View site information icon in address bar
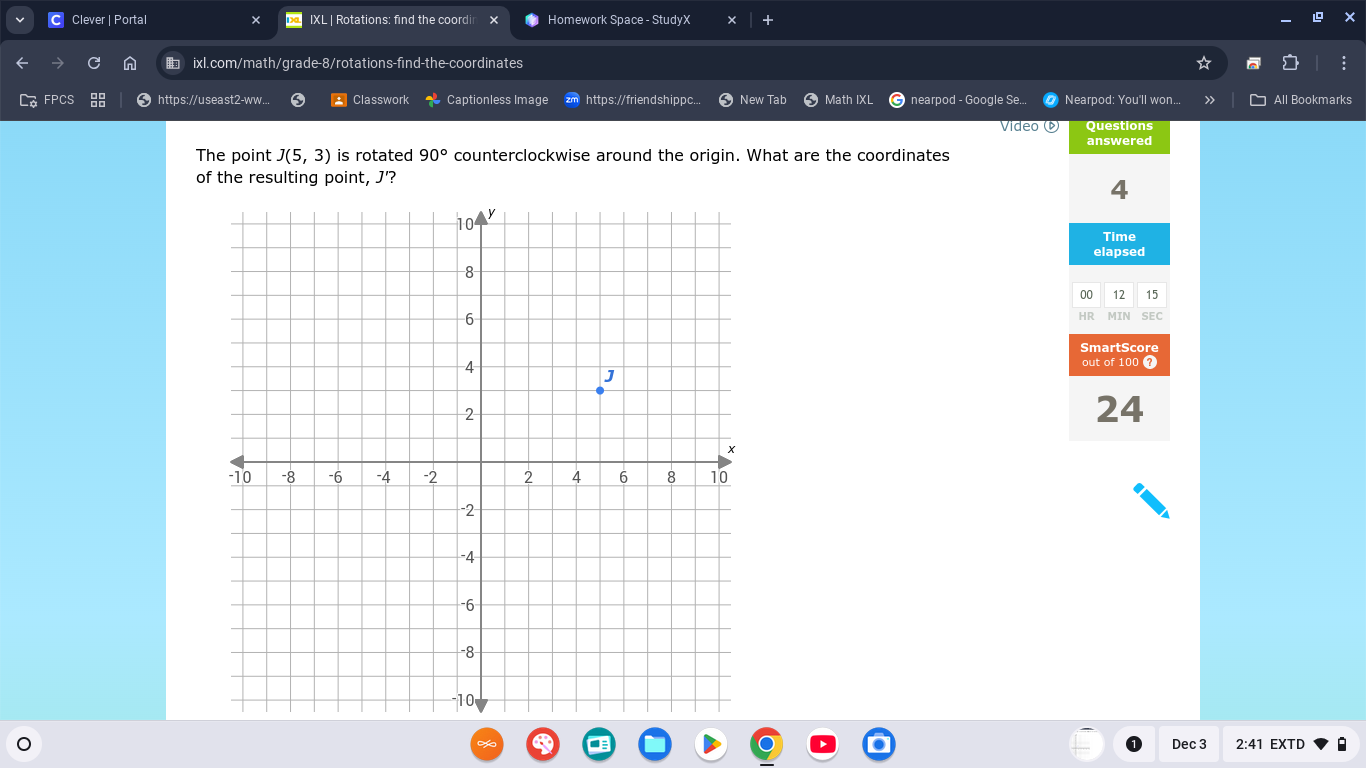This screenshot has width=1366, height=768. coord(173,63)
